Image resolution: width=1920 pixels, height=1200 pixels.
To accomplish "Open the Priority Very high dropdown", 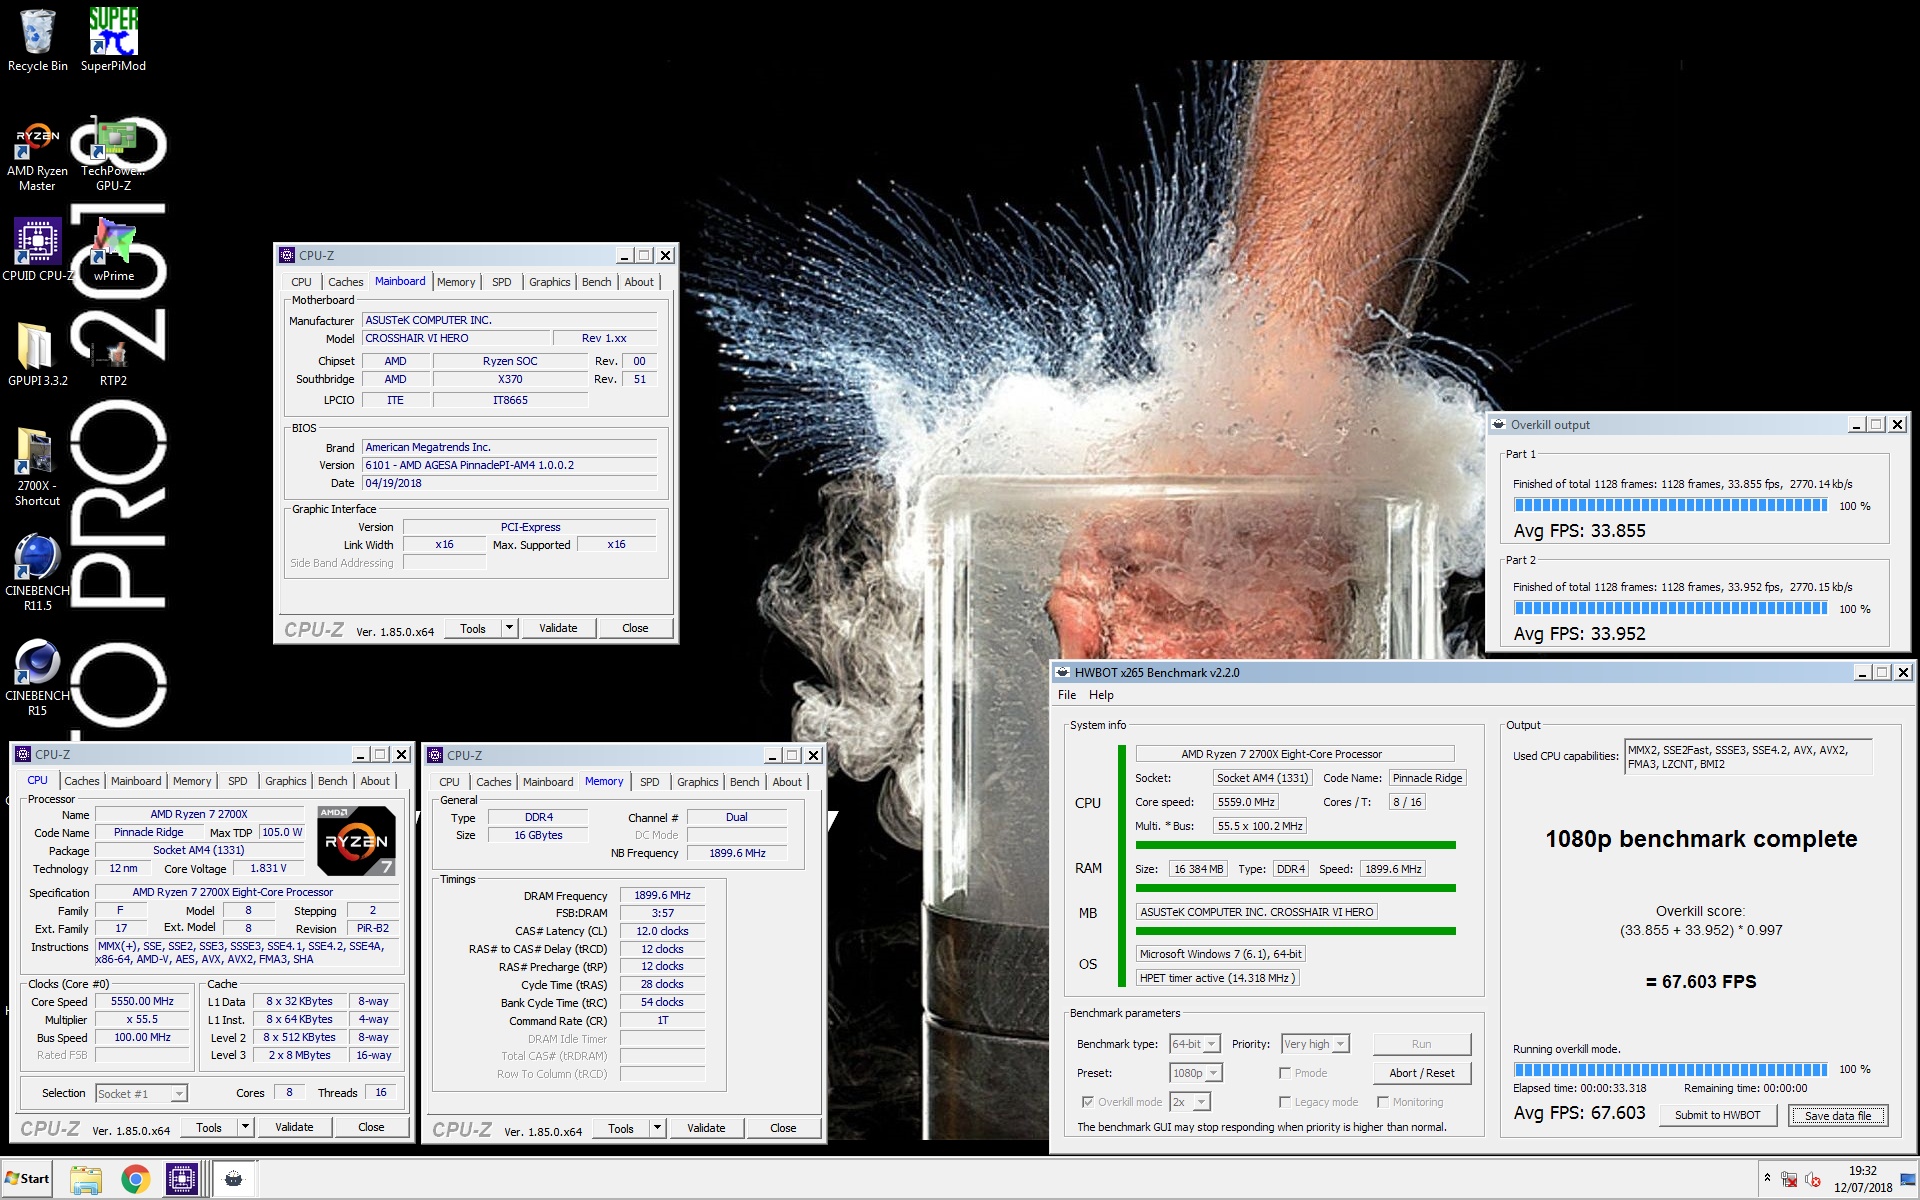I will coord(1315,1044).
